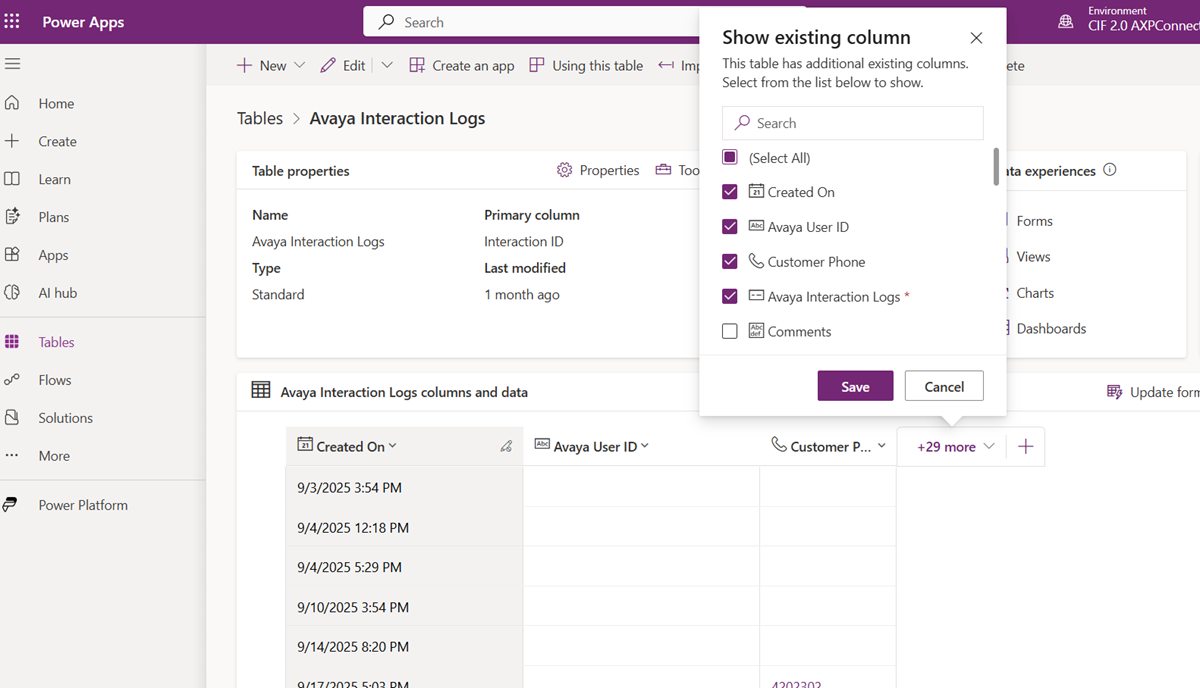Toggle the (Select All) checkbox
This screenshot has height=688, width=1200.
point(730,157)
